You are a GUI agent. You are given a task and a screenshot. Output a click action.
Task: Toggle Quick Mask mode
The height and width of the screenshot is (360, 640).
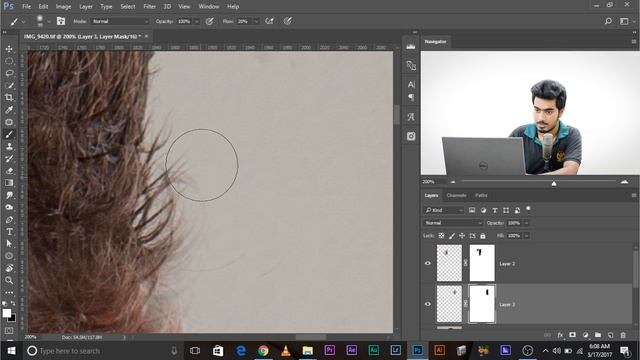(9, 330)
